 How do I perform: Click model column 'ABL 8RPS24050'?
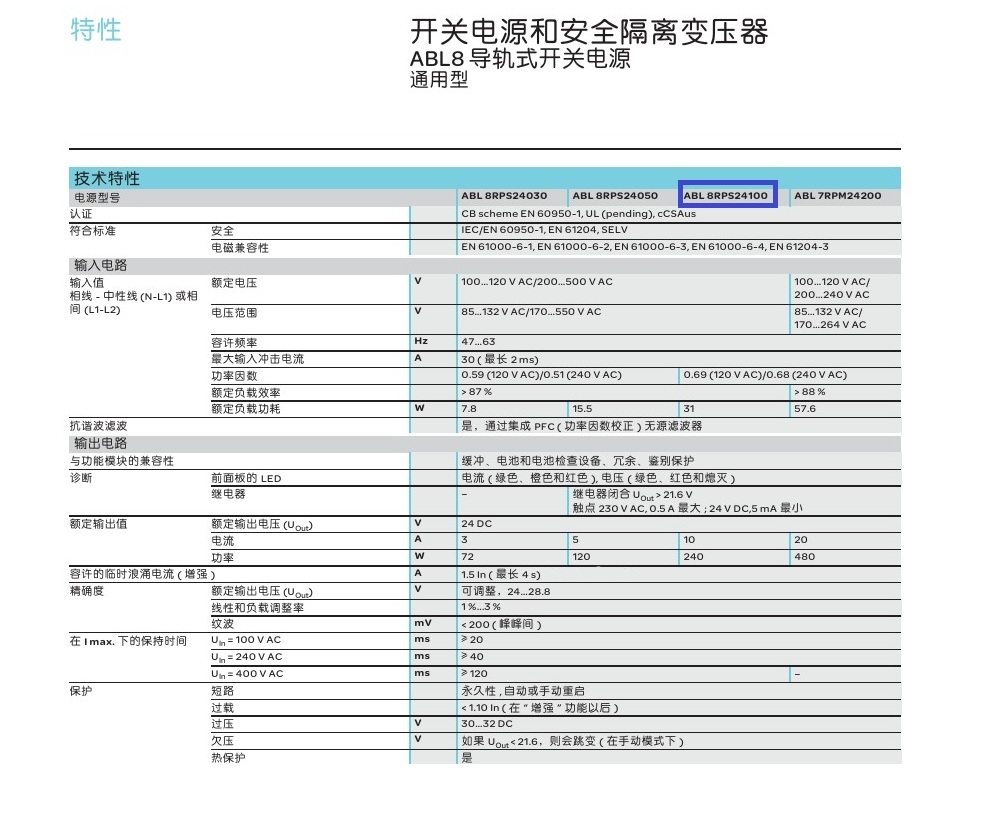[615, 196]
